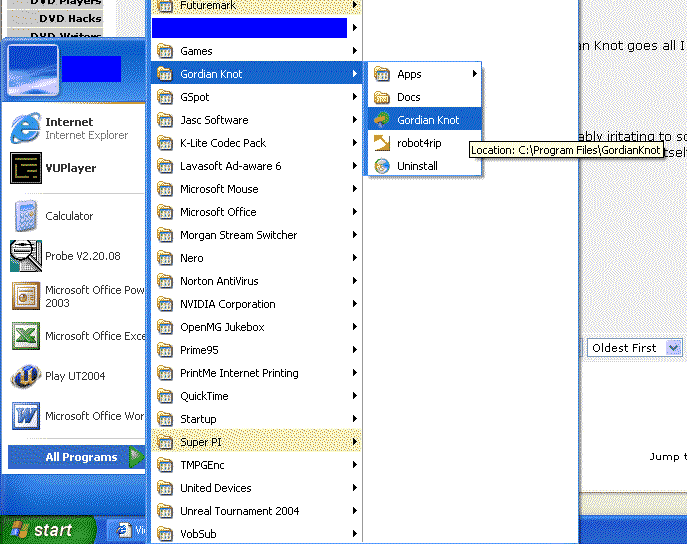Click the Excel icon
Image resolution: width=687 pixels, height=544 pixels.
(26, 336)
